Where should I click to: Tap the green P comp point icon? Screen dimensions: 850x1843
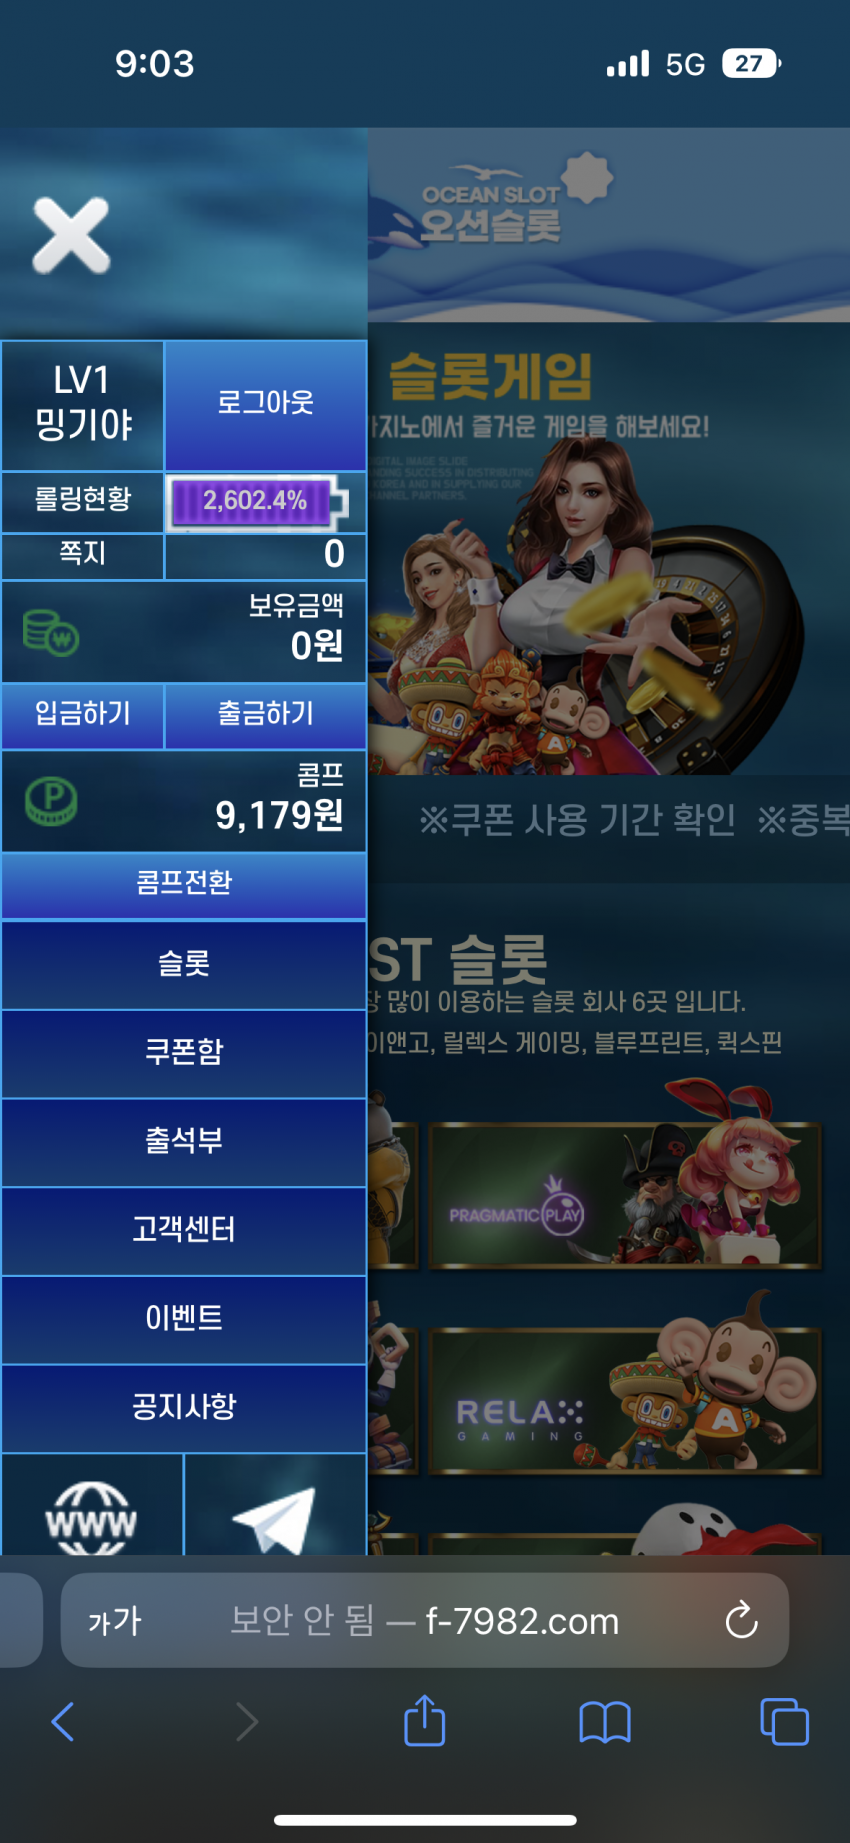tap(50, 801)
